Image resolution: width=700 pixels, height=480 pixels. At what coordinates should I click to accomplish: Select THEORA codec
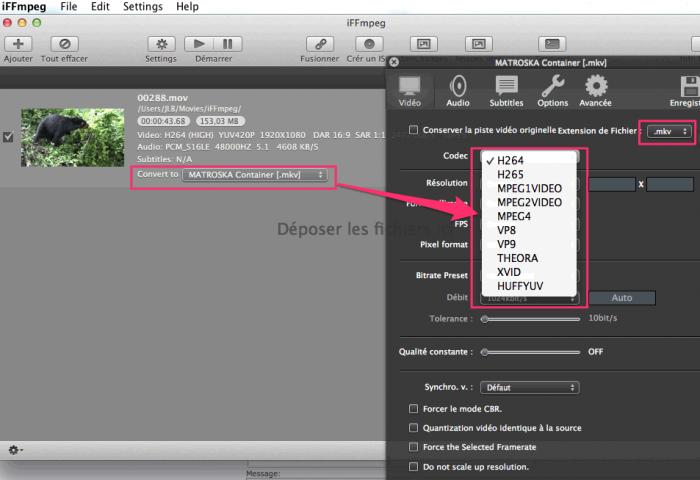[529, 258]
